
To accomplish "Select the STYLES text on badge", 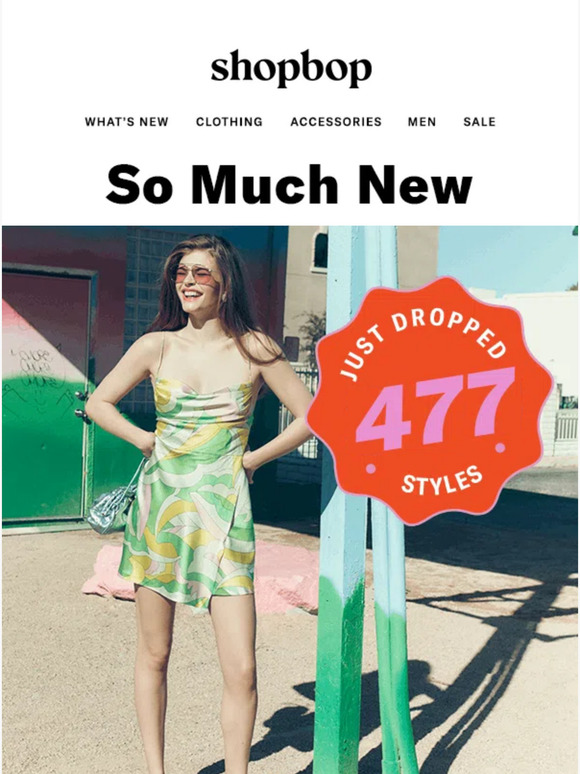I will [441, 480].
